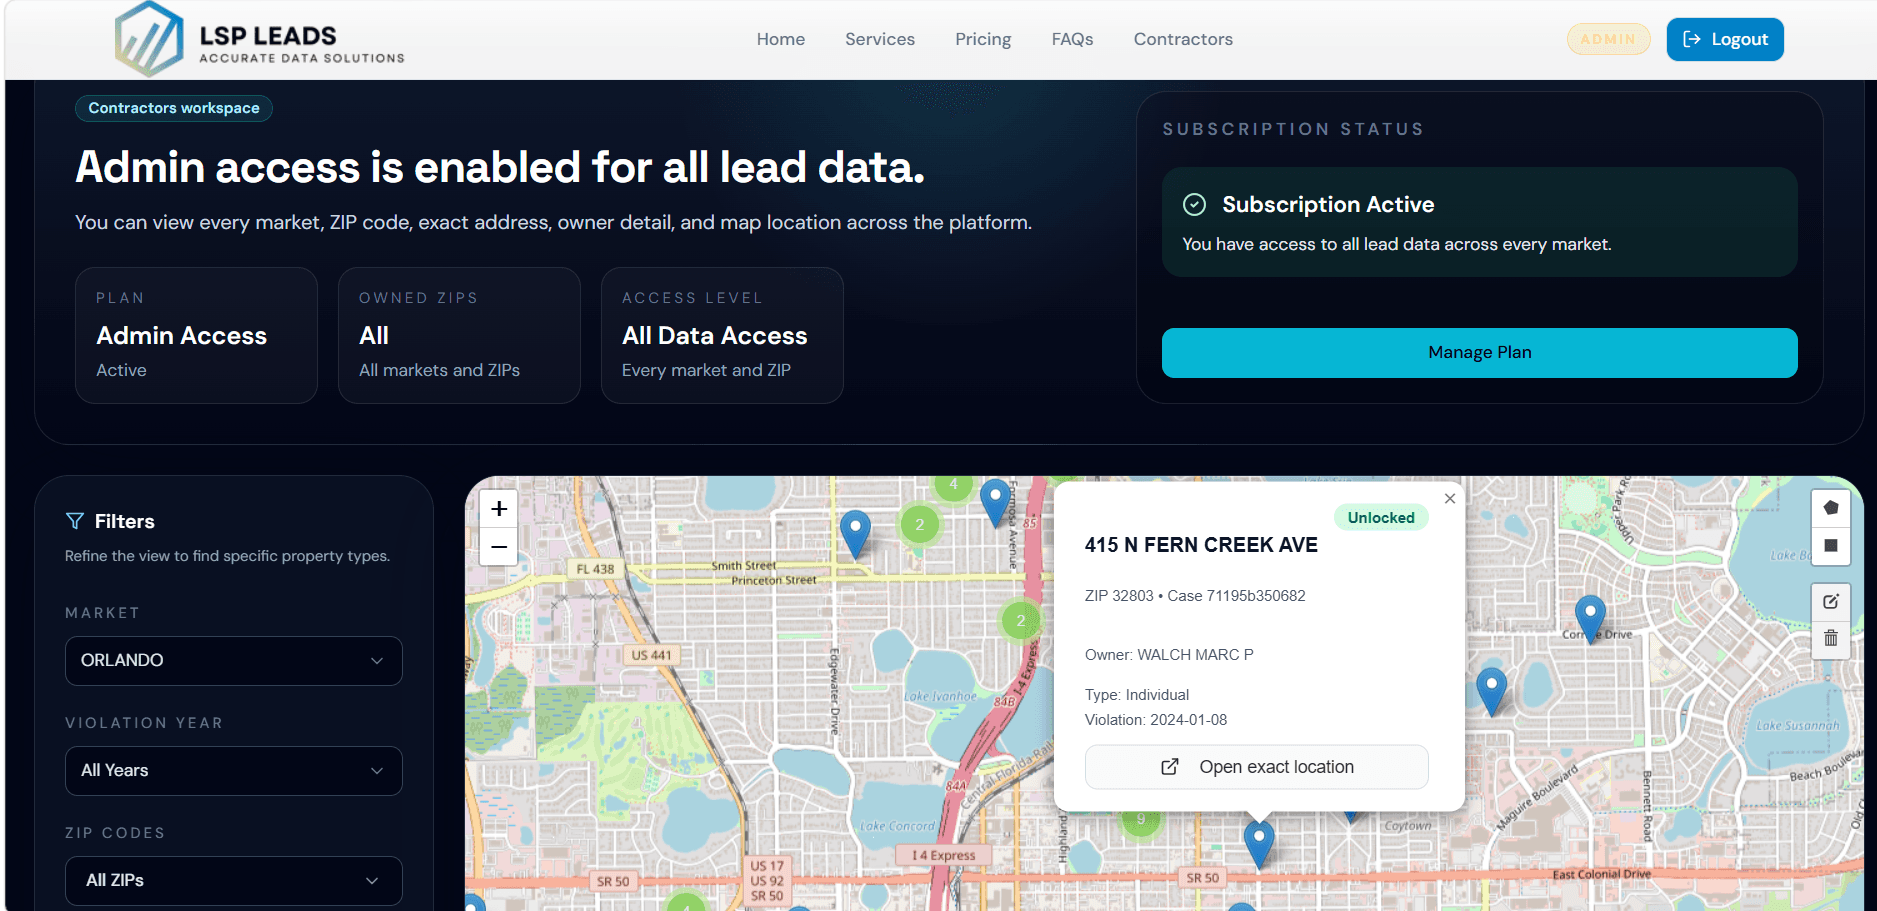
Task: Click the Owner: WALCH MARC P text
Action: point(1169,655)
